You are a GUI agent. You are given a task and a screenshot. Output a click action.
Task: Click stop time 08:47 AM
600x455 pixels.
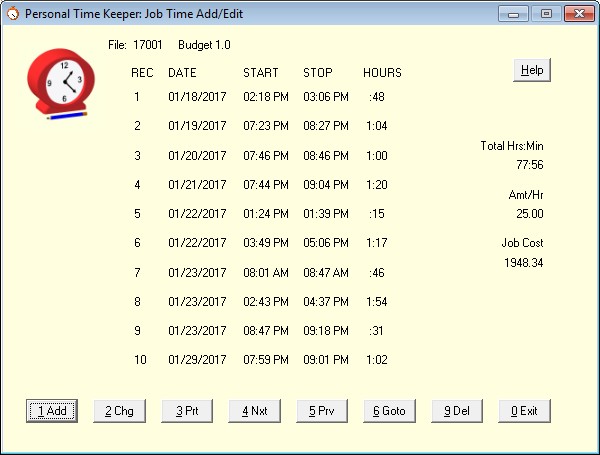(x=326, y=273)
